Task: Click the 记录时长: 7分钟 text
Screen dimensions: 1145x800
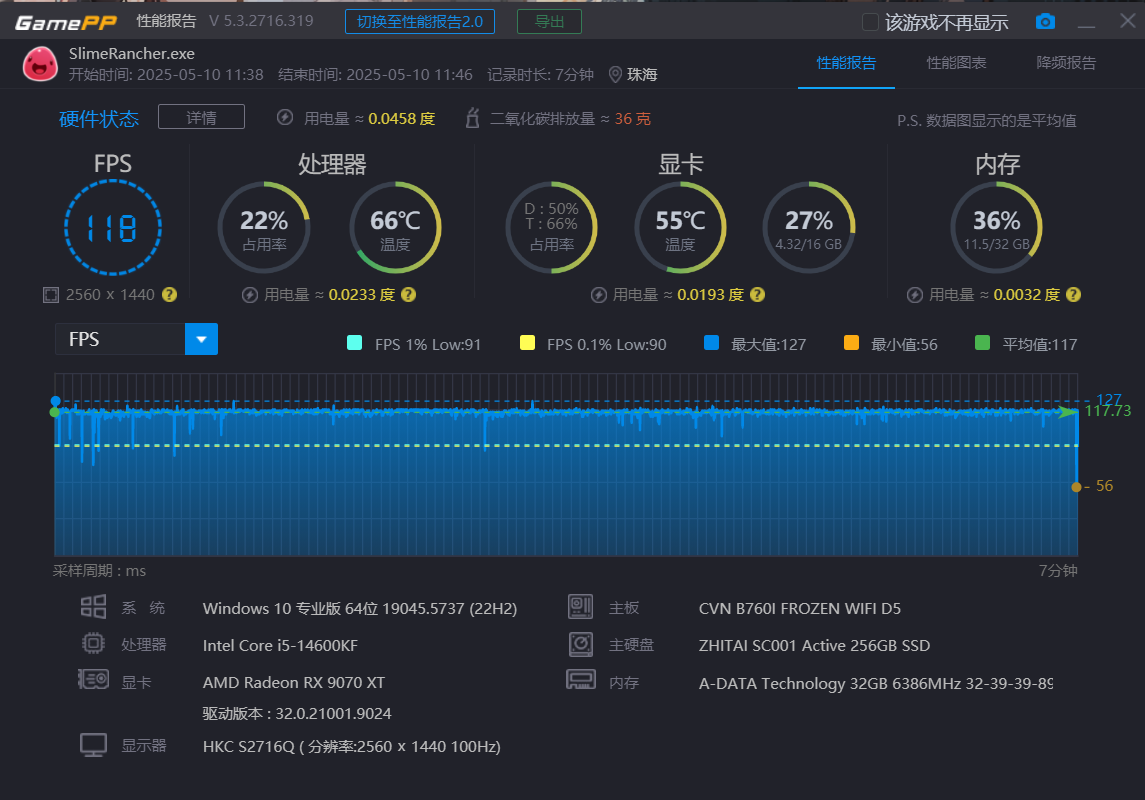Action: (540, 74)
